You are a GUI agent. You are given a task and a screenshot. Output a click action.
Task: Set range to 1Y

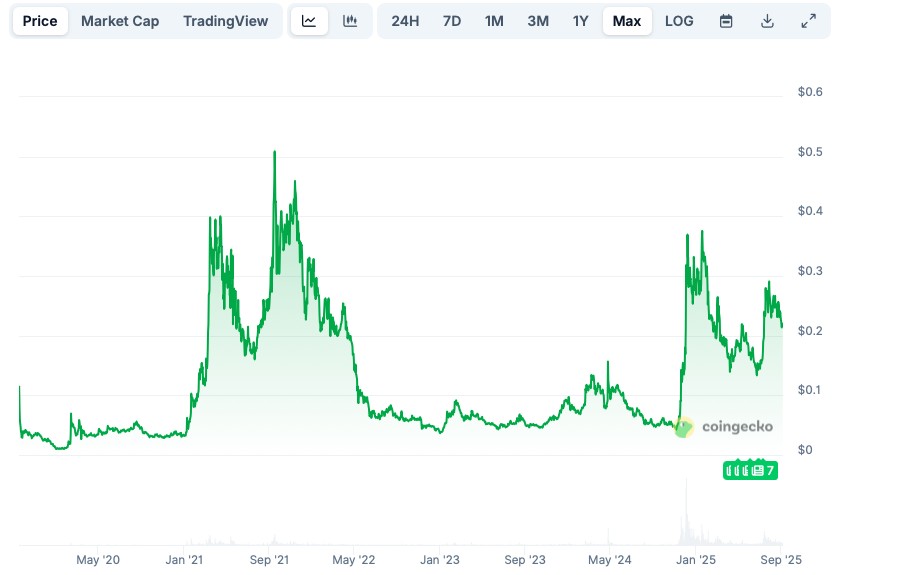click(580, 21)
